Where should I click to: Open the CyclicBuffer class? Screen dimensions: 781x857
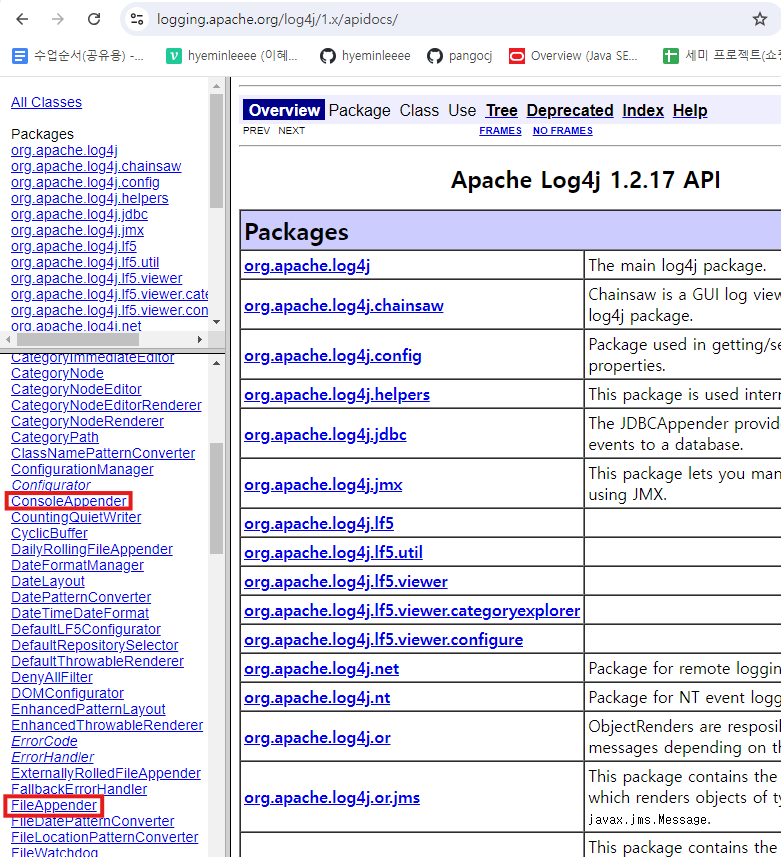pos(49,533)
